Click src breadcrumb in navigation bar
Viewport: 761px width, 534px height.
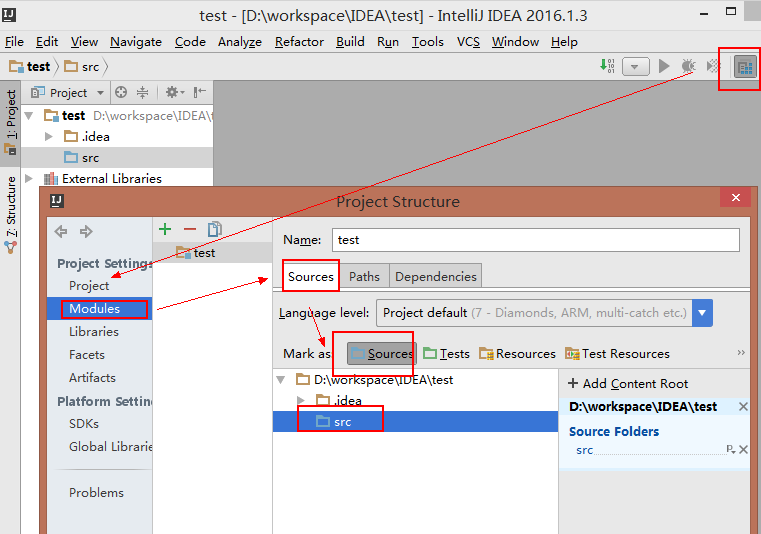coord(82,67)
